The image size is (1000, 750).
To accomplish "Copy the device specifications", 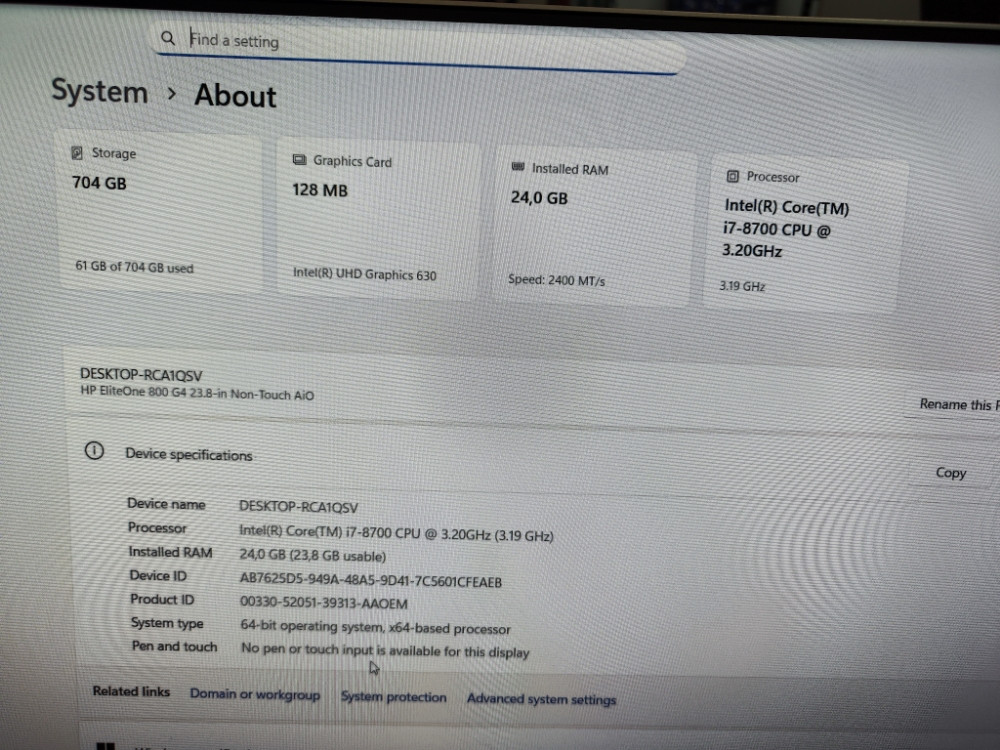I will (x=950, y=473).
